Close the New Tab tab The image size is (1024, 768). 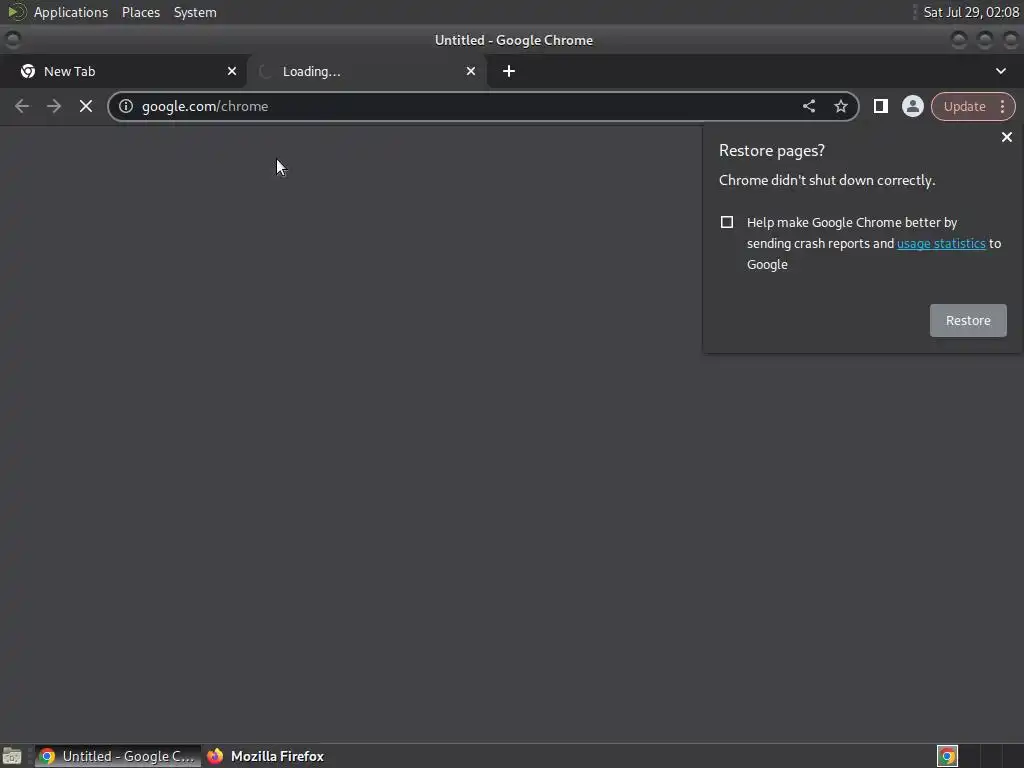(232, 71)
